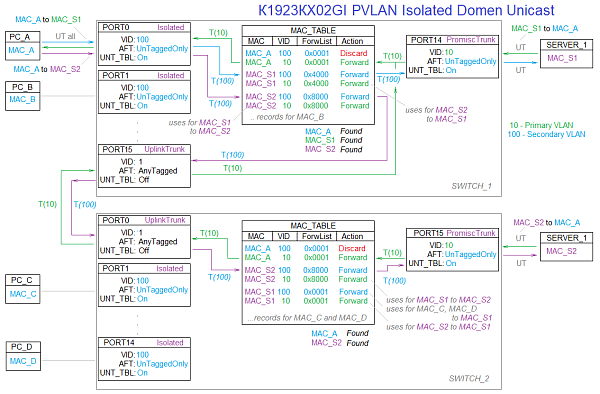Click the red Discard action in upper MAC_TABLE
Viewport: 600px width, 394px height.
[x=354, y=53]
